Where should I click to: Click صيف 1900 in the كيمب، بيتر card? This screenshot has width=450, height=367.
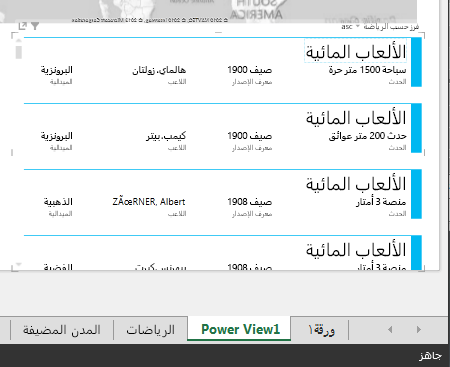click(250, 136)
